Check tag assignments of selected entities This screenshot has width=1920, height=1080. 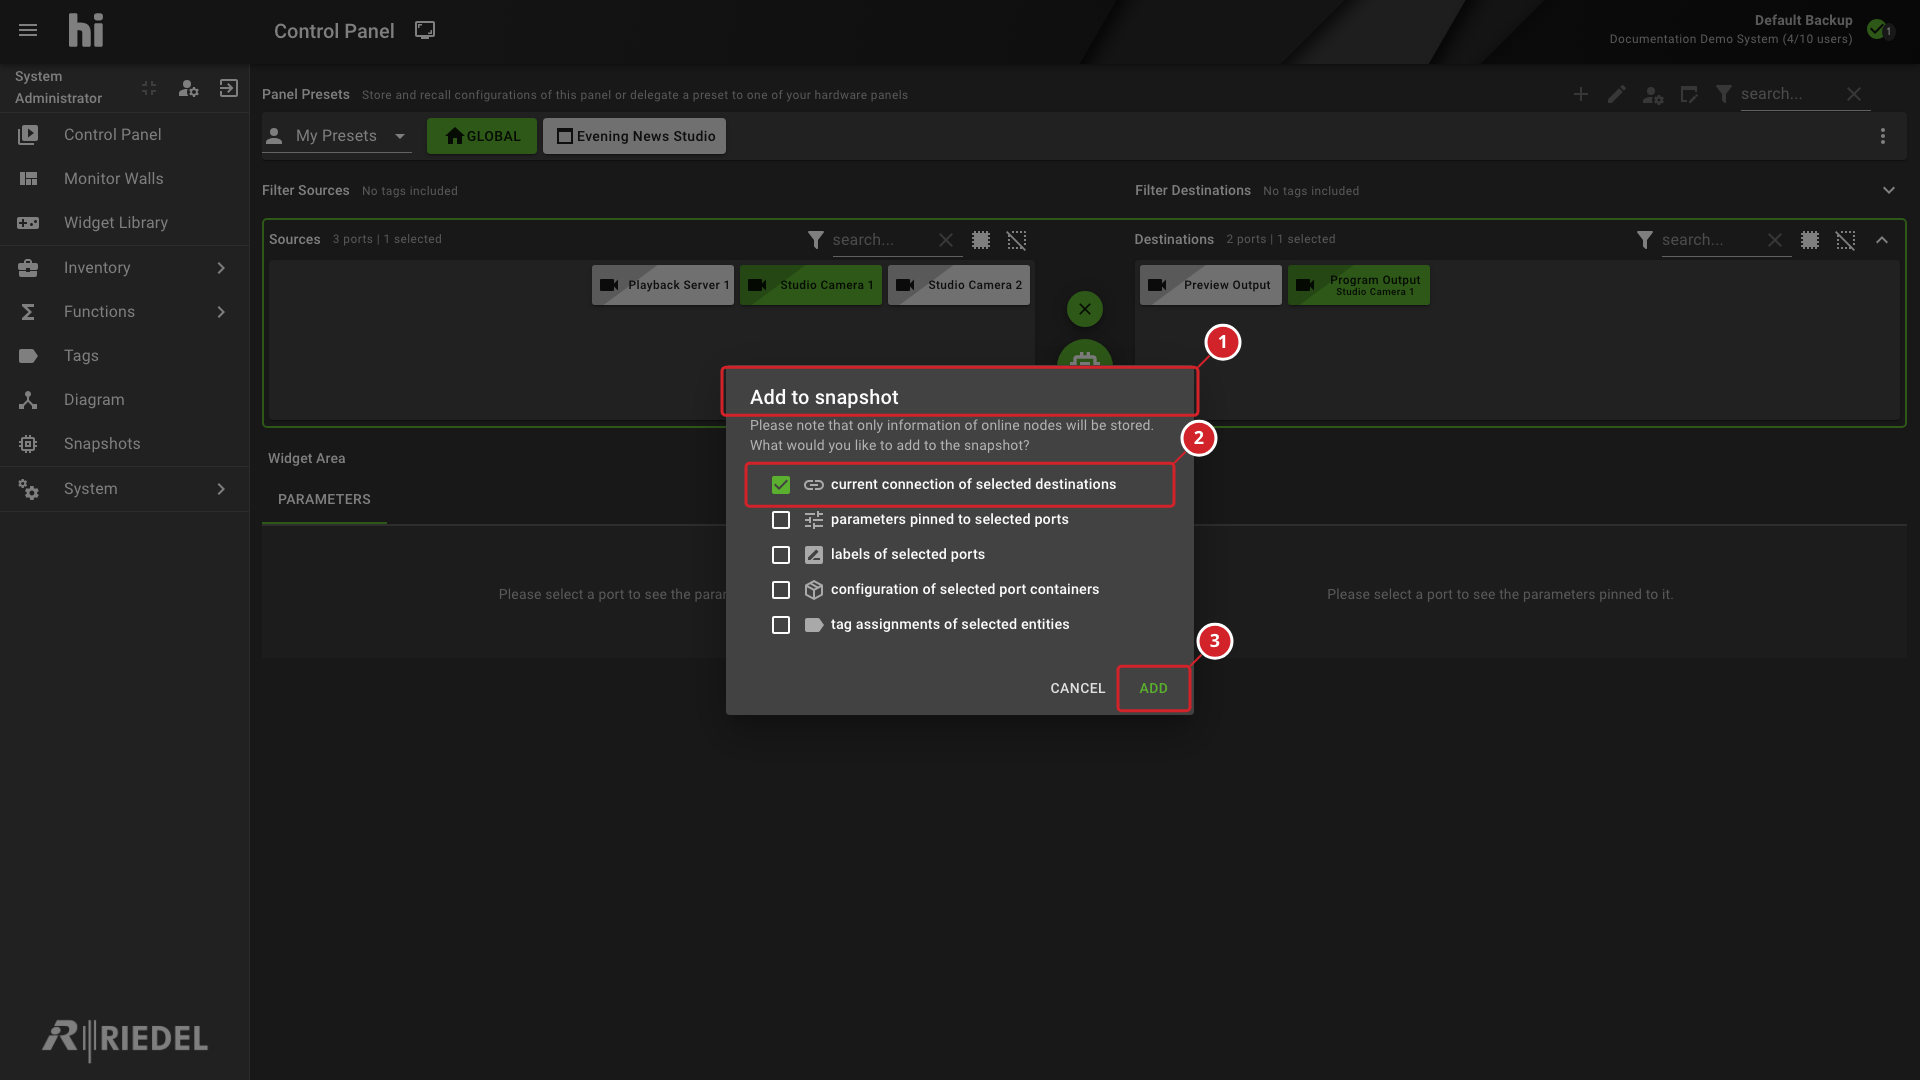(781, 625)
